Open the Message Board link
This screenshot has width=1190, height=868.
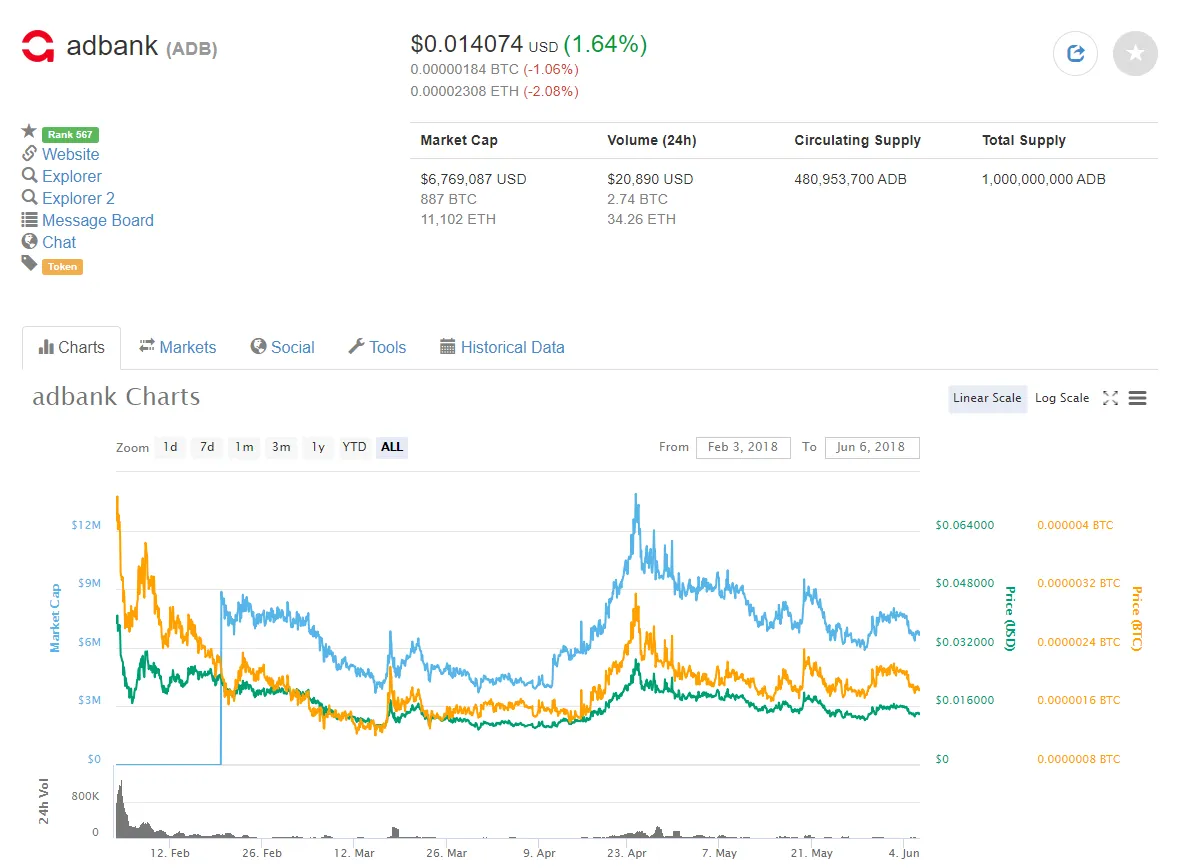tap(98, 220)
